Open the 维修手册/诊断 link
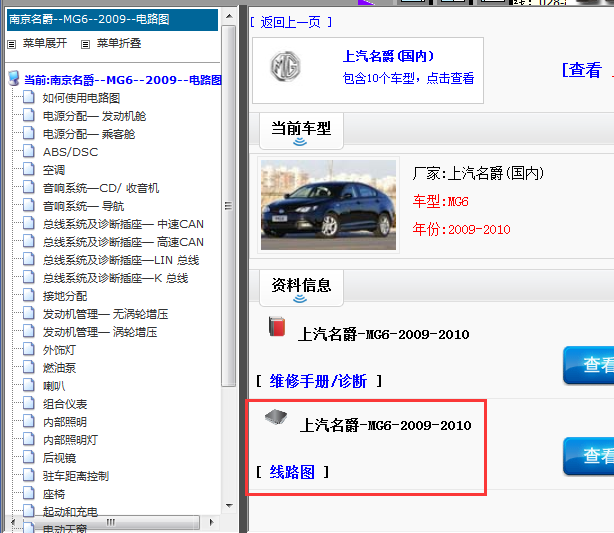This screenshot has width=614, height=533. pos(318,381)
